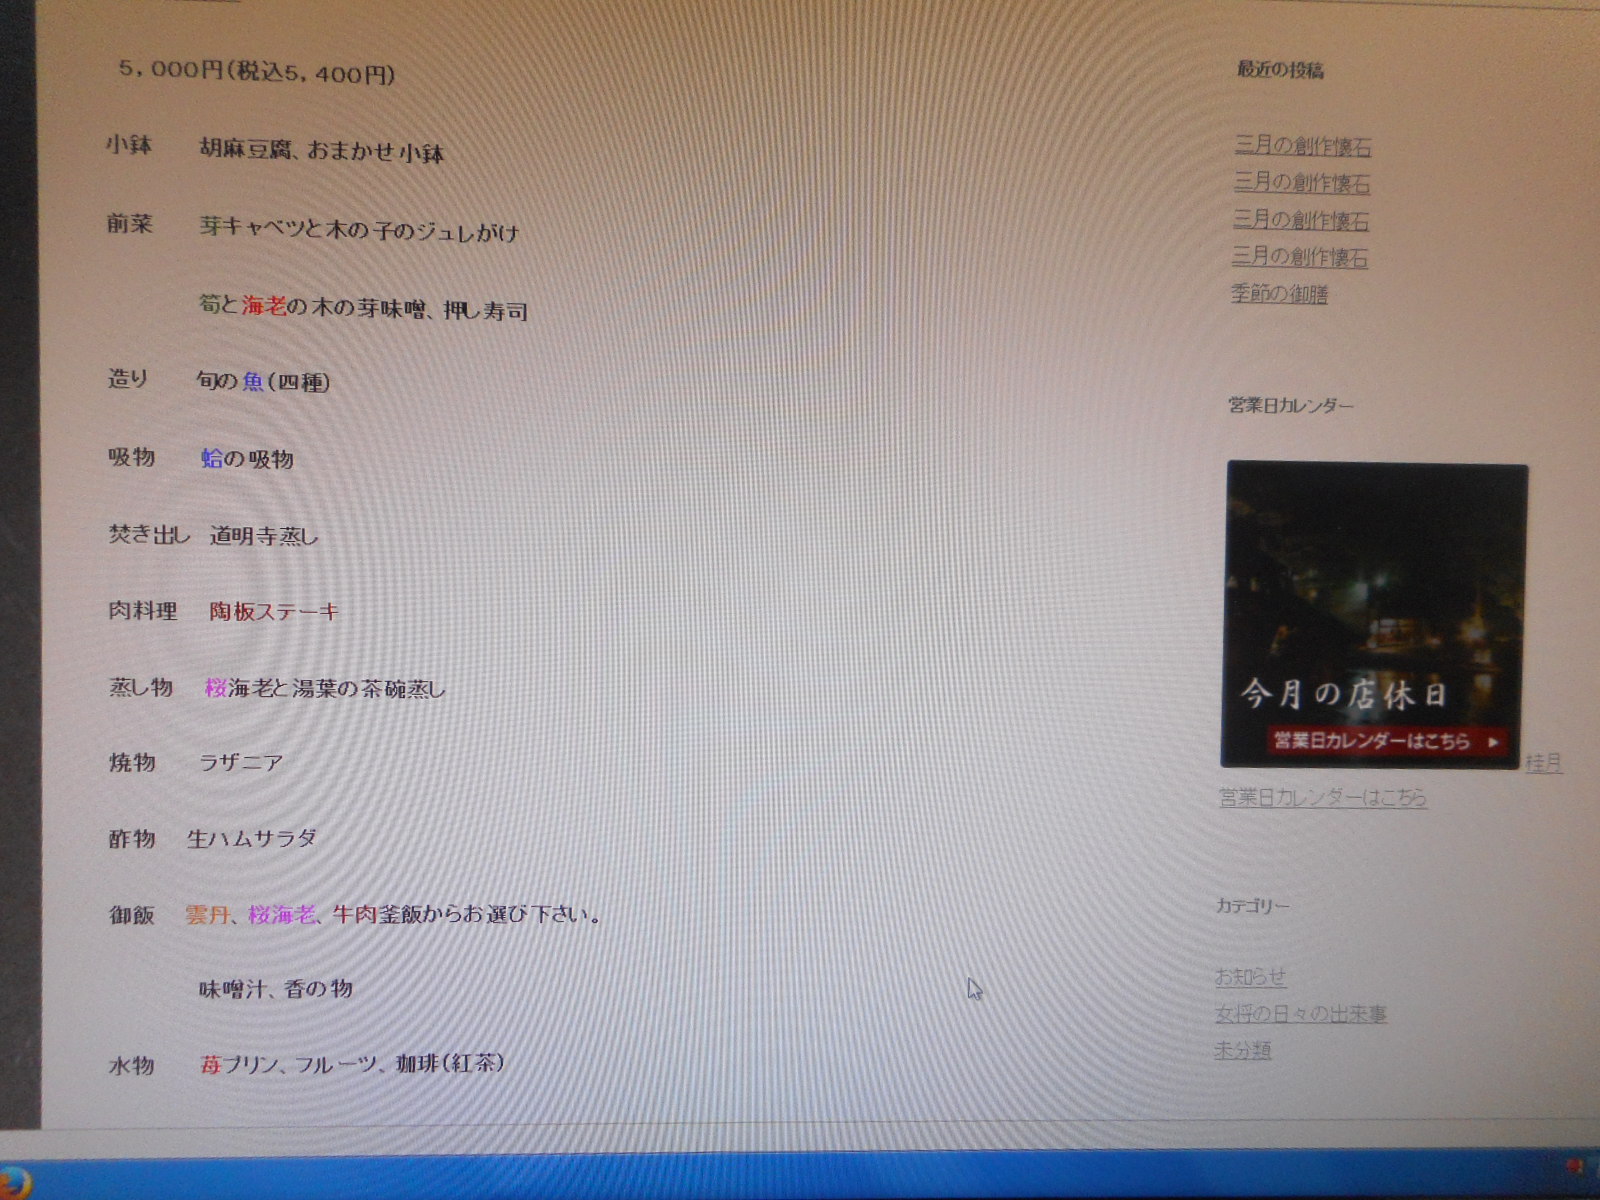
Task: Click the 桂月 link beside the banner
Action: (x=1543, y=763)
